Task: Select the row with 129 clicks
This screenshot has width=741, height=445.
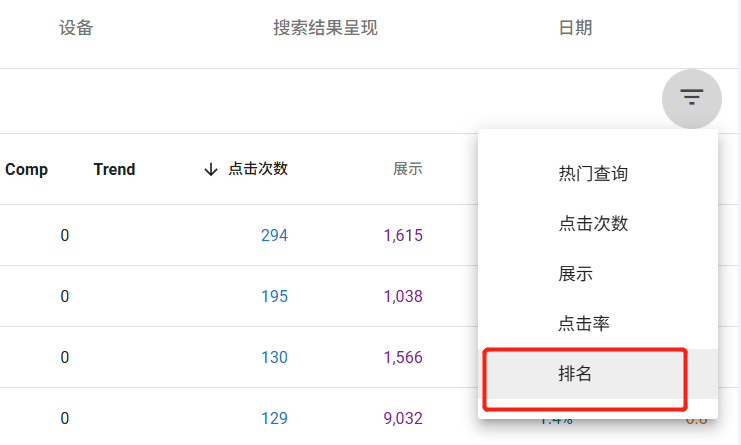Action: tap(274, 419)
